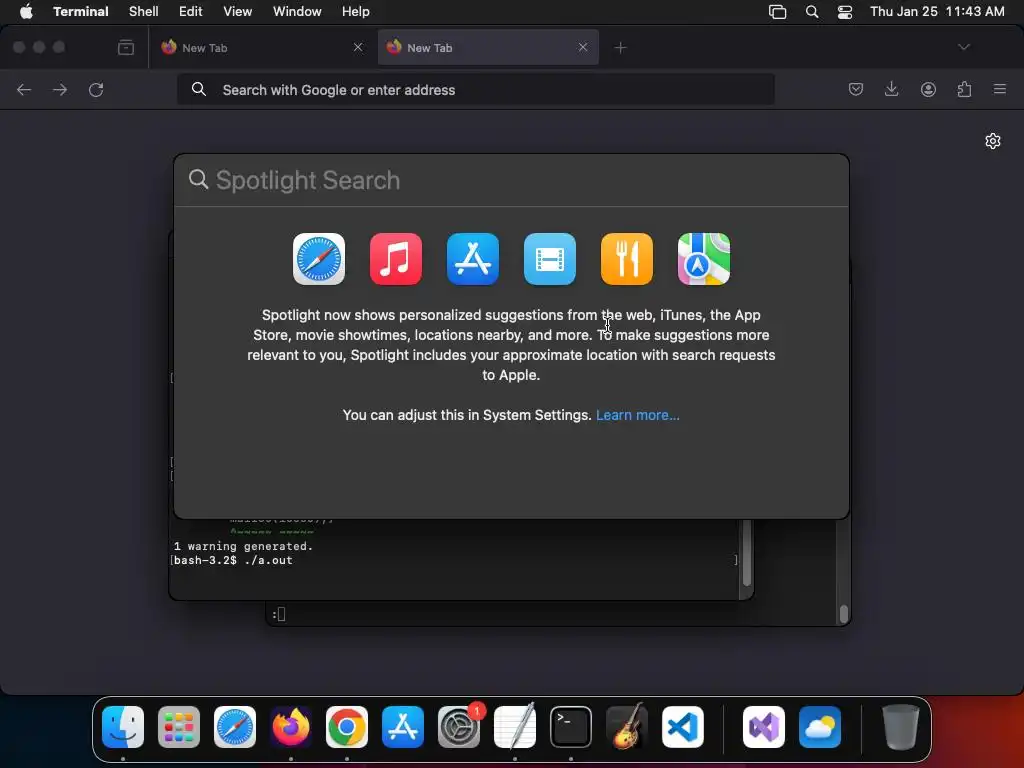Viewport: 1024px width, 768px height.
Task: Click the Spotlight Search input field
Action: (x=511, y=180)
